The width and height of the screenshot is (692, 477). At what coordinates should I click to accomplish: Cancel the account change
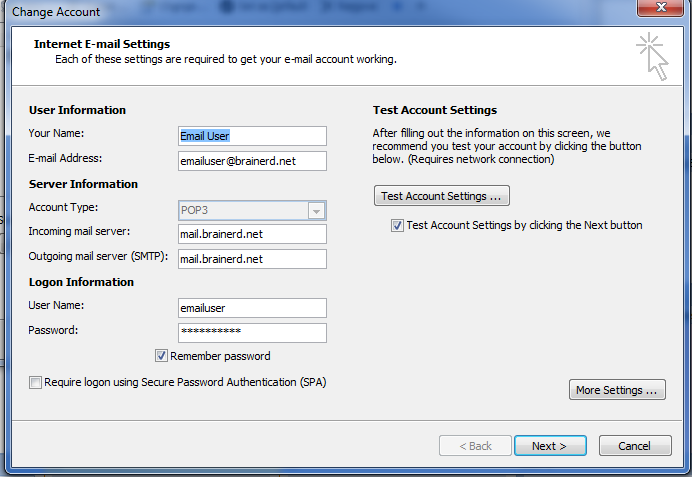click(634, 446)
